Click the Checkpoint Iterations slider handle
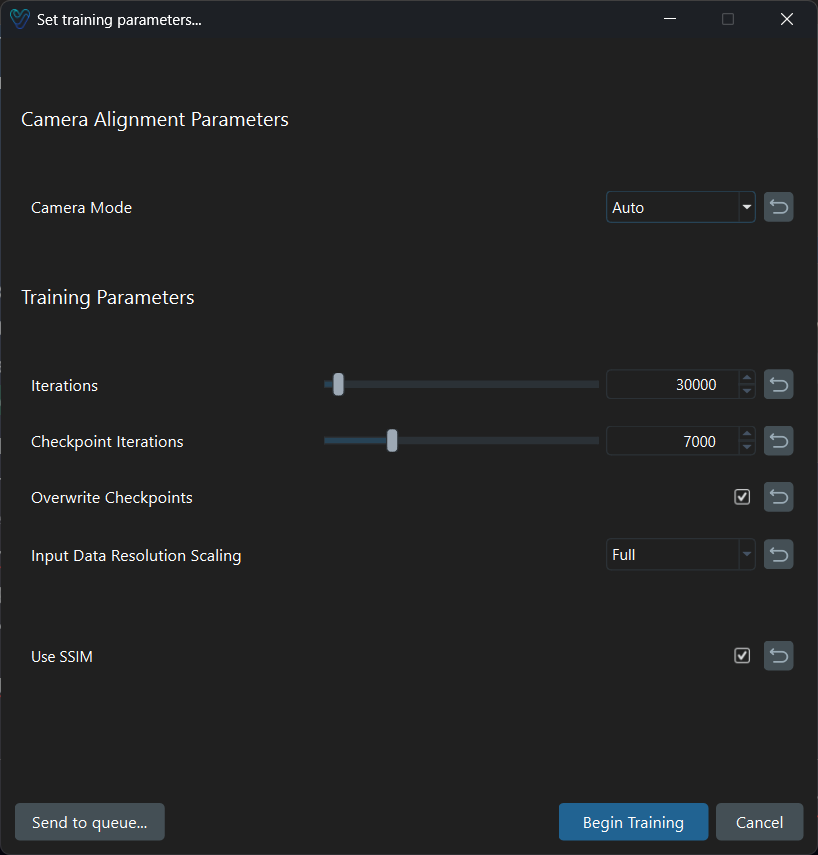Image resolution: width=818 pixels, height=855 pixels. pyautogui.click(x=392, y=441)
